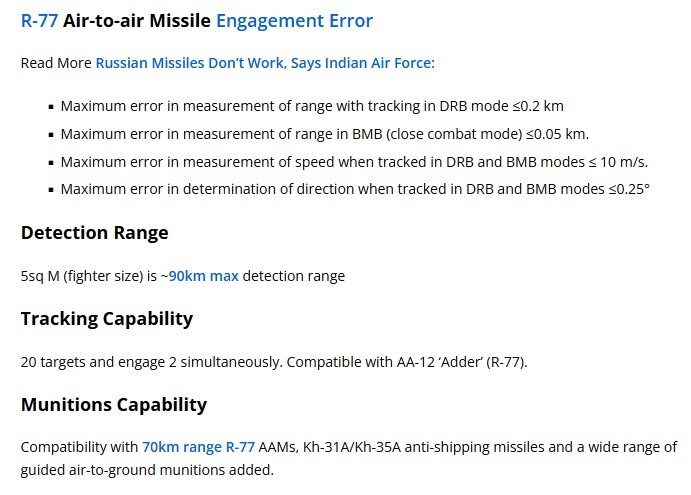Viewport: 691px width, 495px height.
Task: Click the Air-to-air Missile title text
Action: (137, 21)
